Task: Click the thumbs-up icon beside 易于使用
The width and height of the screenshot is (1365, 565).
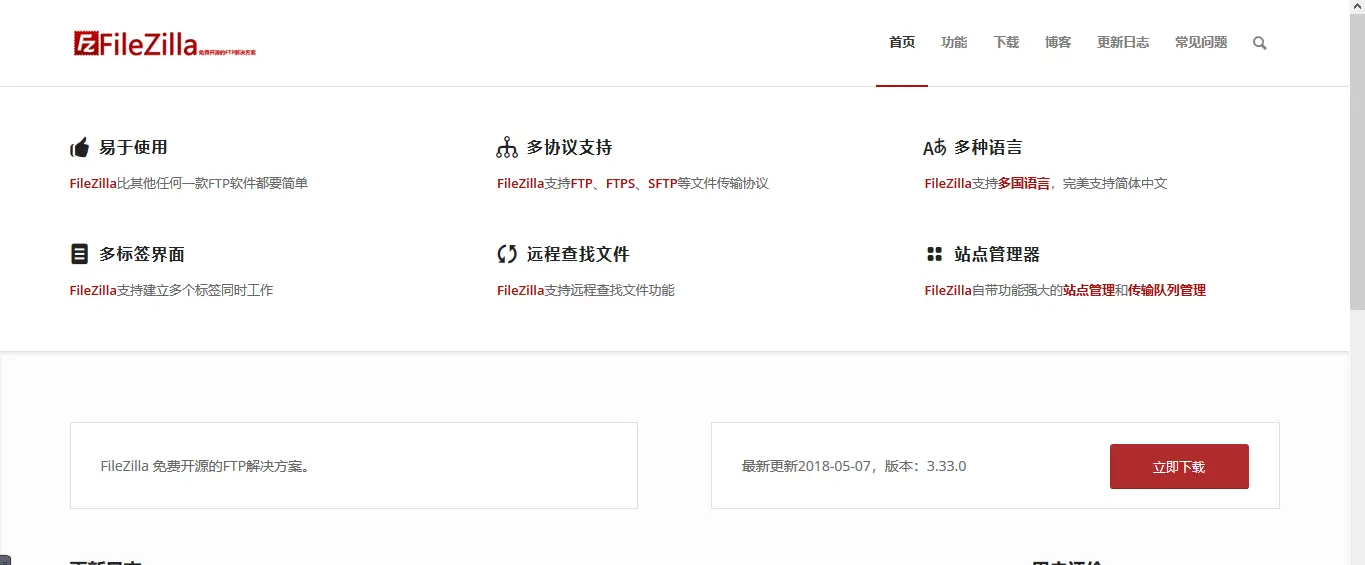Action: pyautogui.click(x=80, y=148)
